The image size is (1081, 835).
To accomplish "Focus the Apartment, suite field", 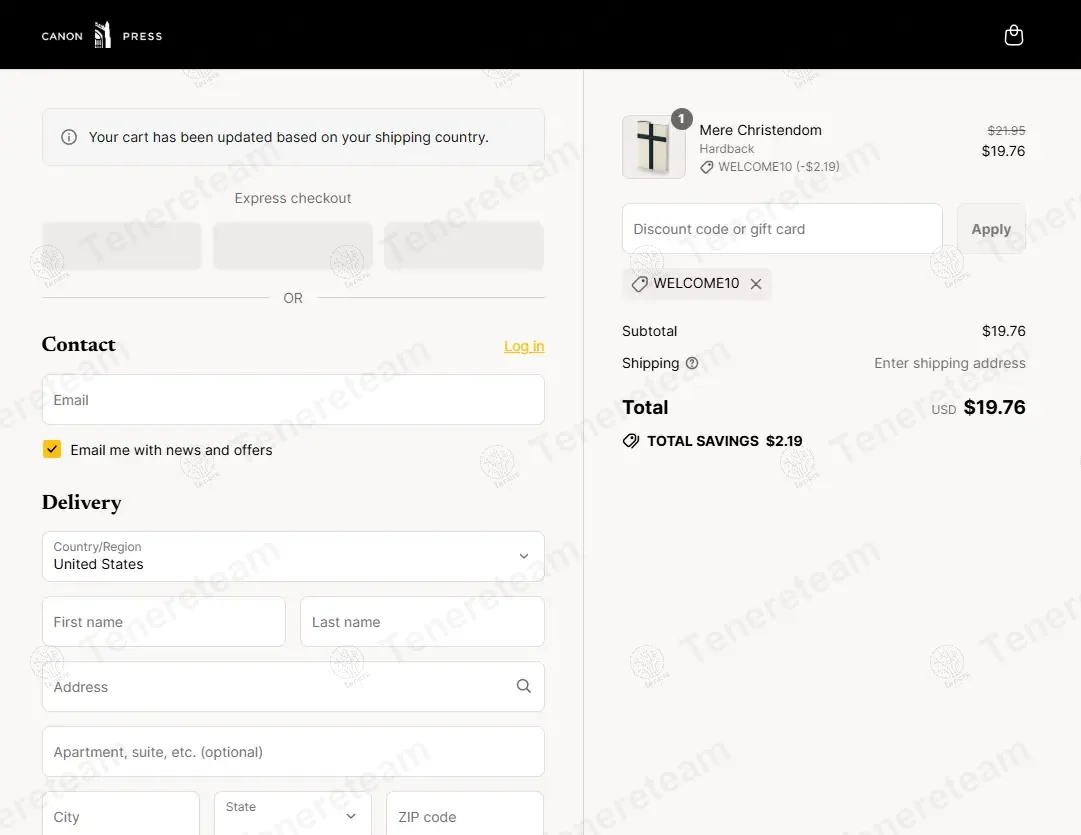I will pyautogui.click(x=293, y=752).
